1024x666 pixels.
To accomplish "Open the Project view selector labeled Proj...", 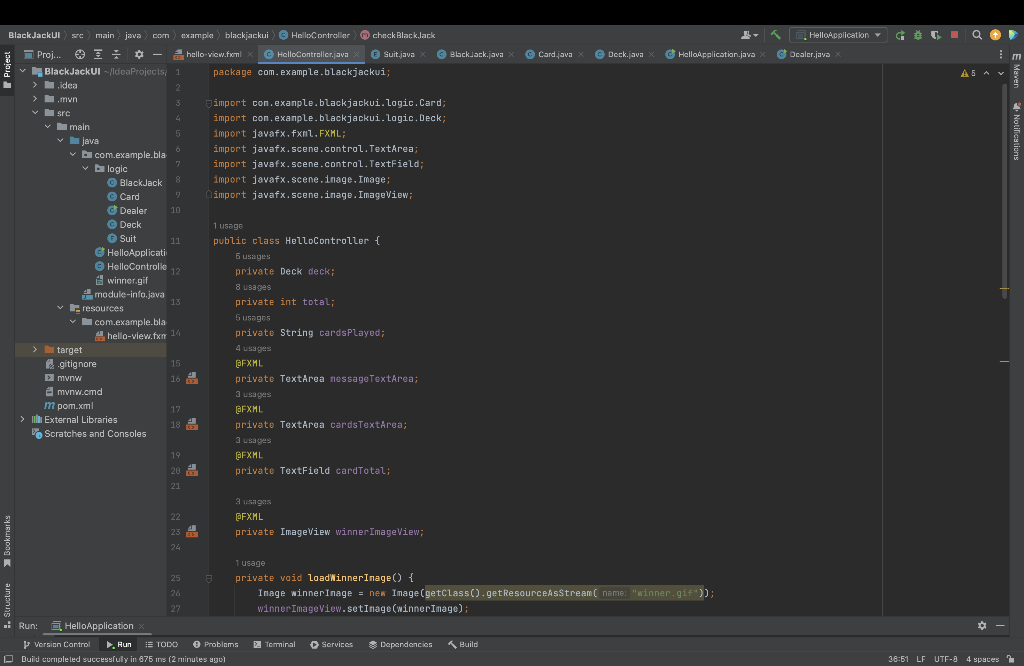I will coord(42,54).
